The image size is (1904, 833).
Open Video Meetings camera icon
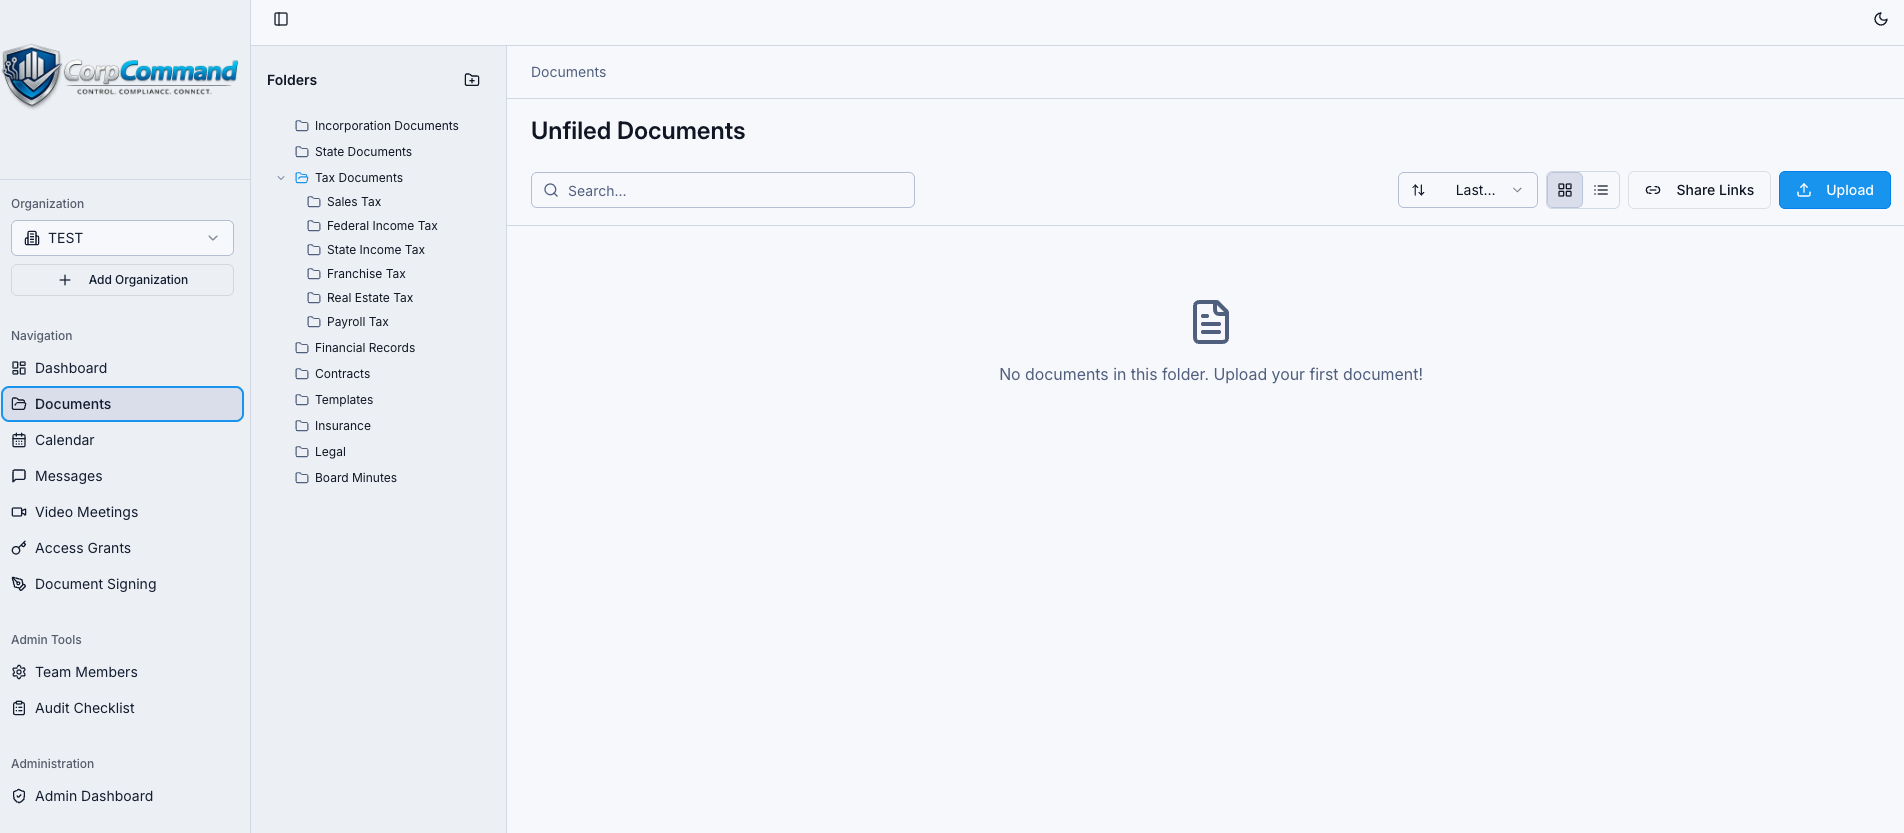click(19, 512)
